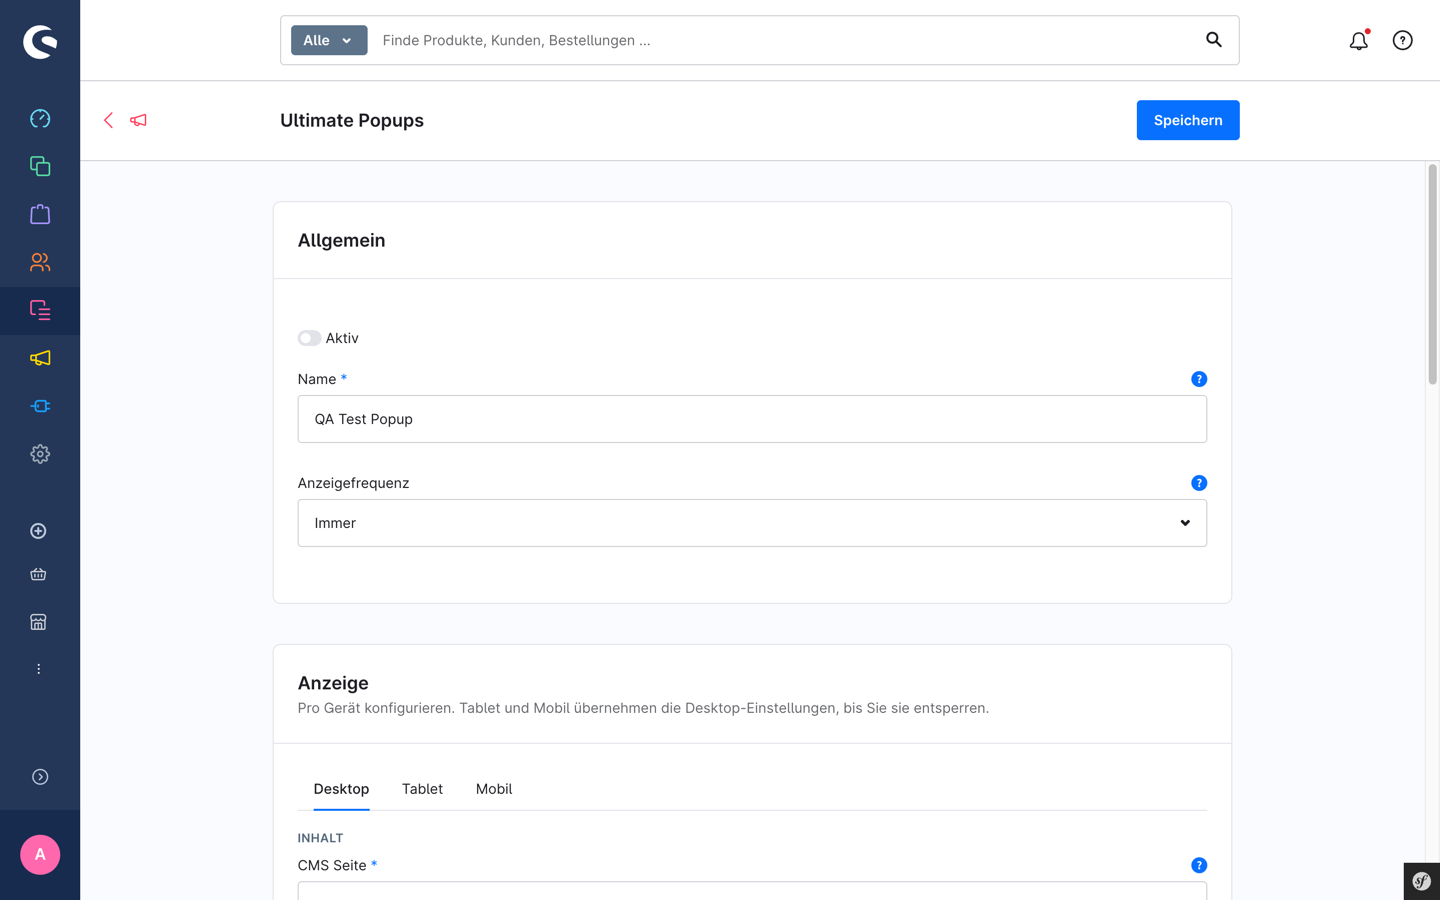Open the notifications bell

pos(1358,41)
